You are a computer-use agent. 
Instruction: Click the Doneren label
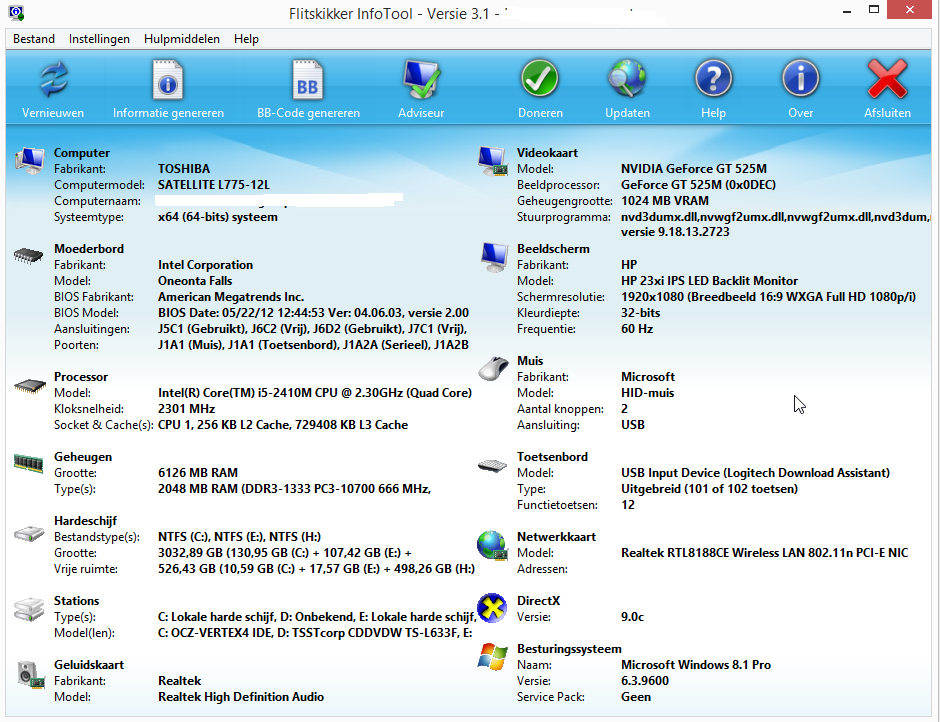540,113
